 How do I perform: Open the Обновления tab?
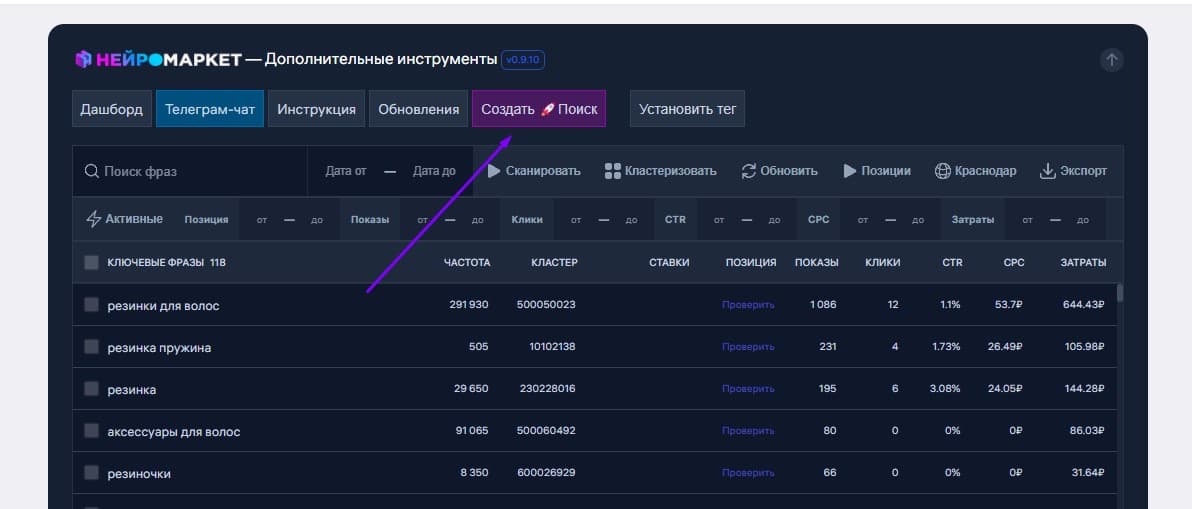tap(418, 109)
